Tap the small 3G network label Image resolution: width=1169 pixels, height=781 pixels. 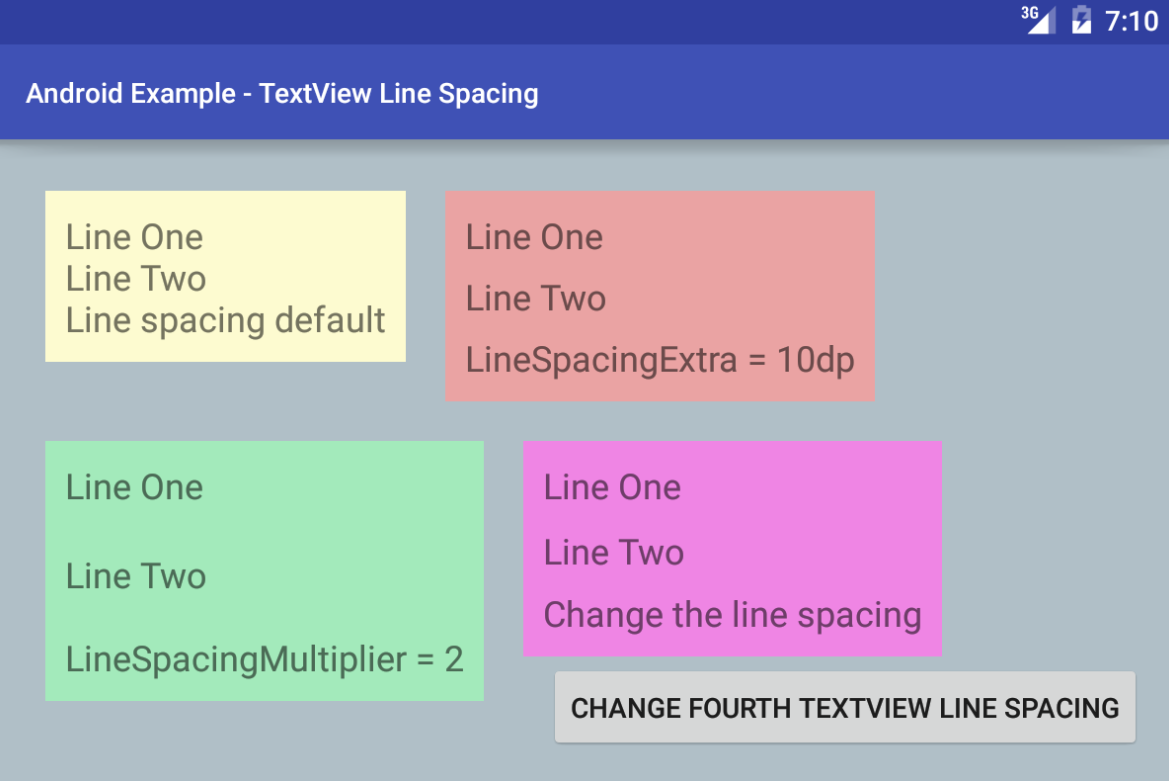point(1030,13)
